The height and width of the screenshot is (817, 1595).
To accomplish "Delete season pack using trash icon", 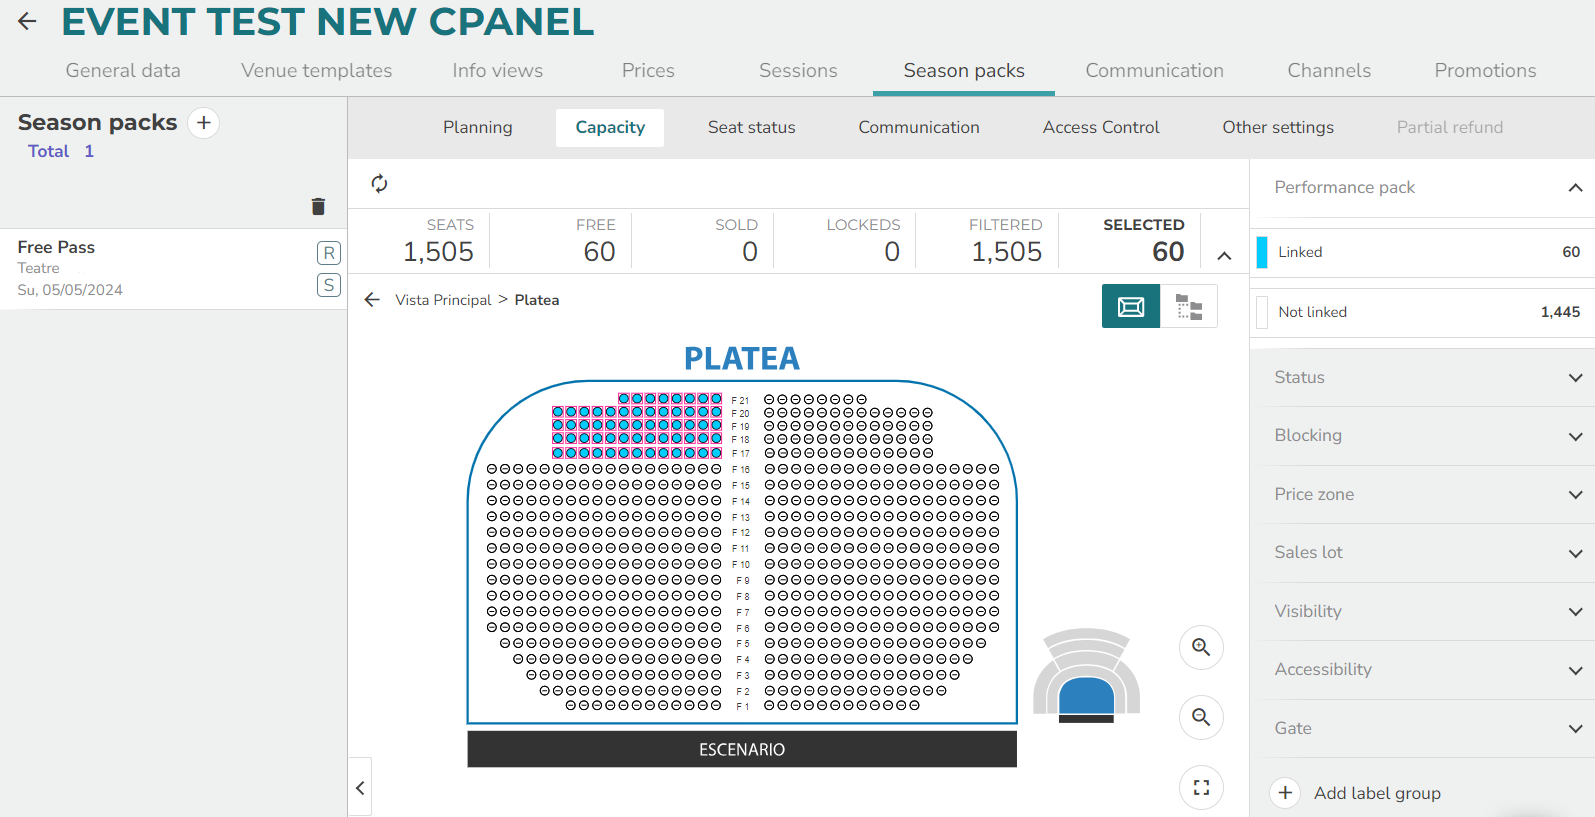I will (318, 206).
